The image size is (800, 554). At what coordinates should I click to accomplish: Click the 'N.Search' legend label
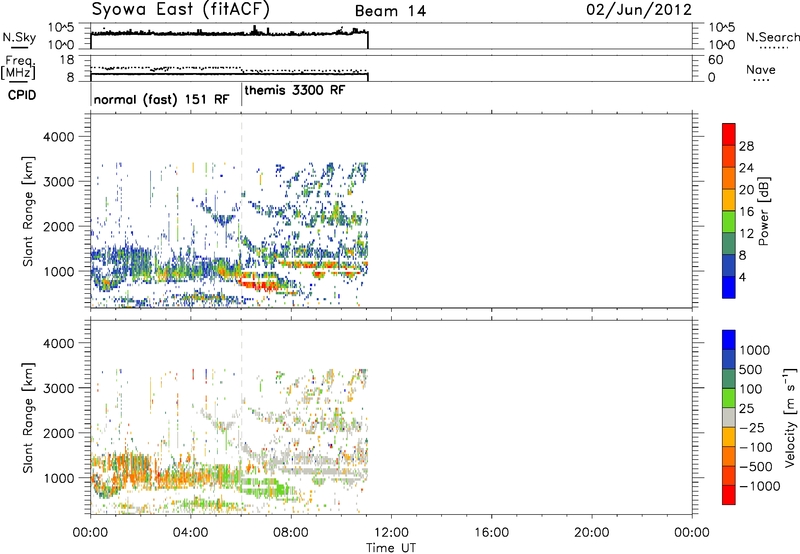tap(772, 37)
